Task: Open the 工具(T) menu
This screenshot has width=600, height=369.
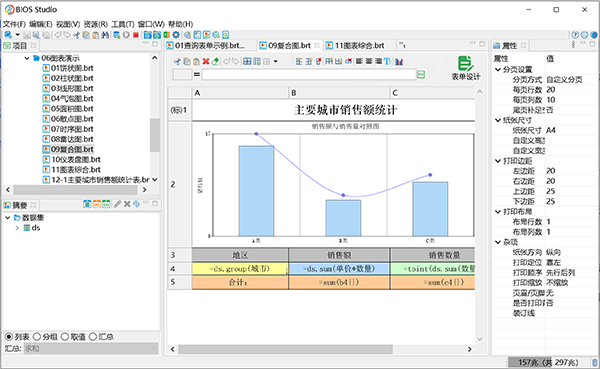Action: 123,24
